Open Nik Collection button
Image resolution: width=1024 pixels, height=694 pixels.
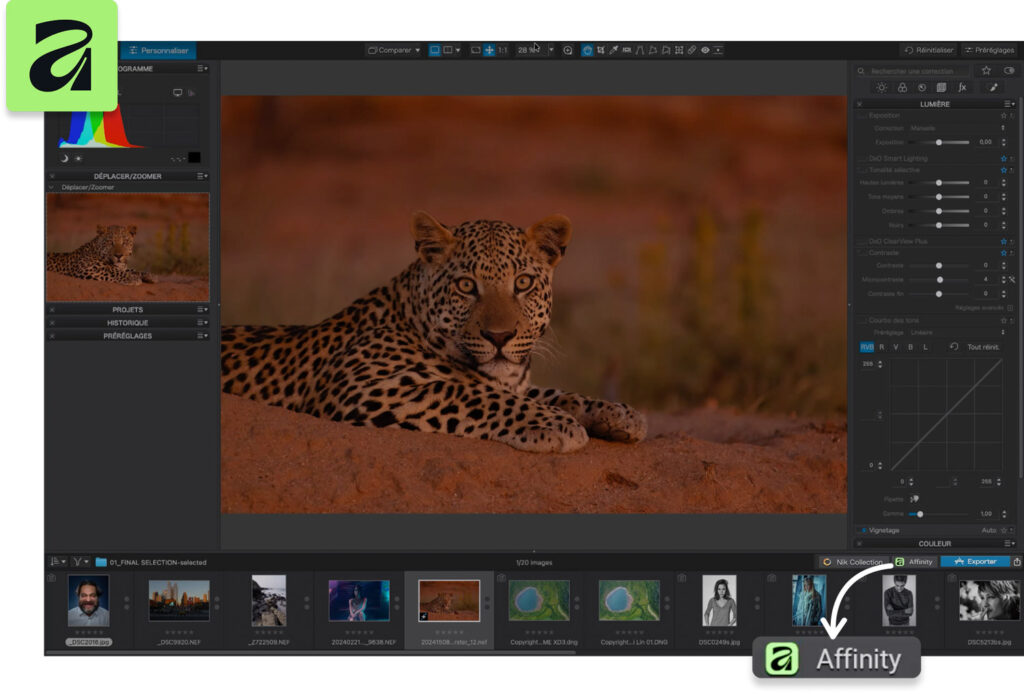tap(853, 561)
